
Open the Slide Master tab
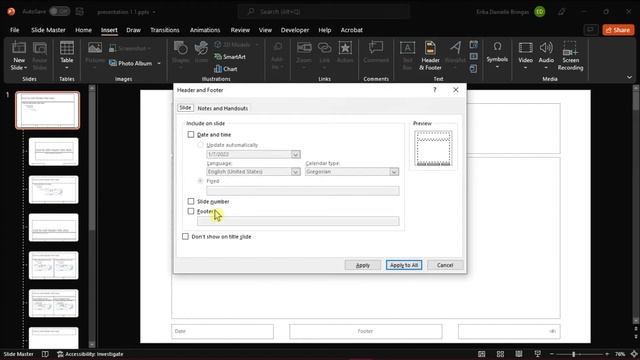(48, 30)
